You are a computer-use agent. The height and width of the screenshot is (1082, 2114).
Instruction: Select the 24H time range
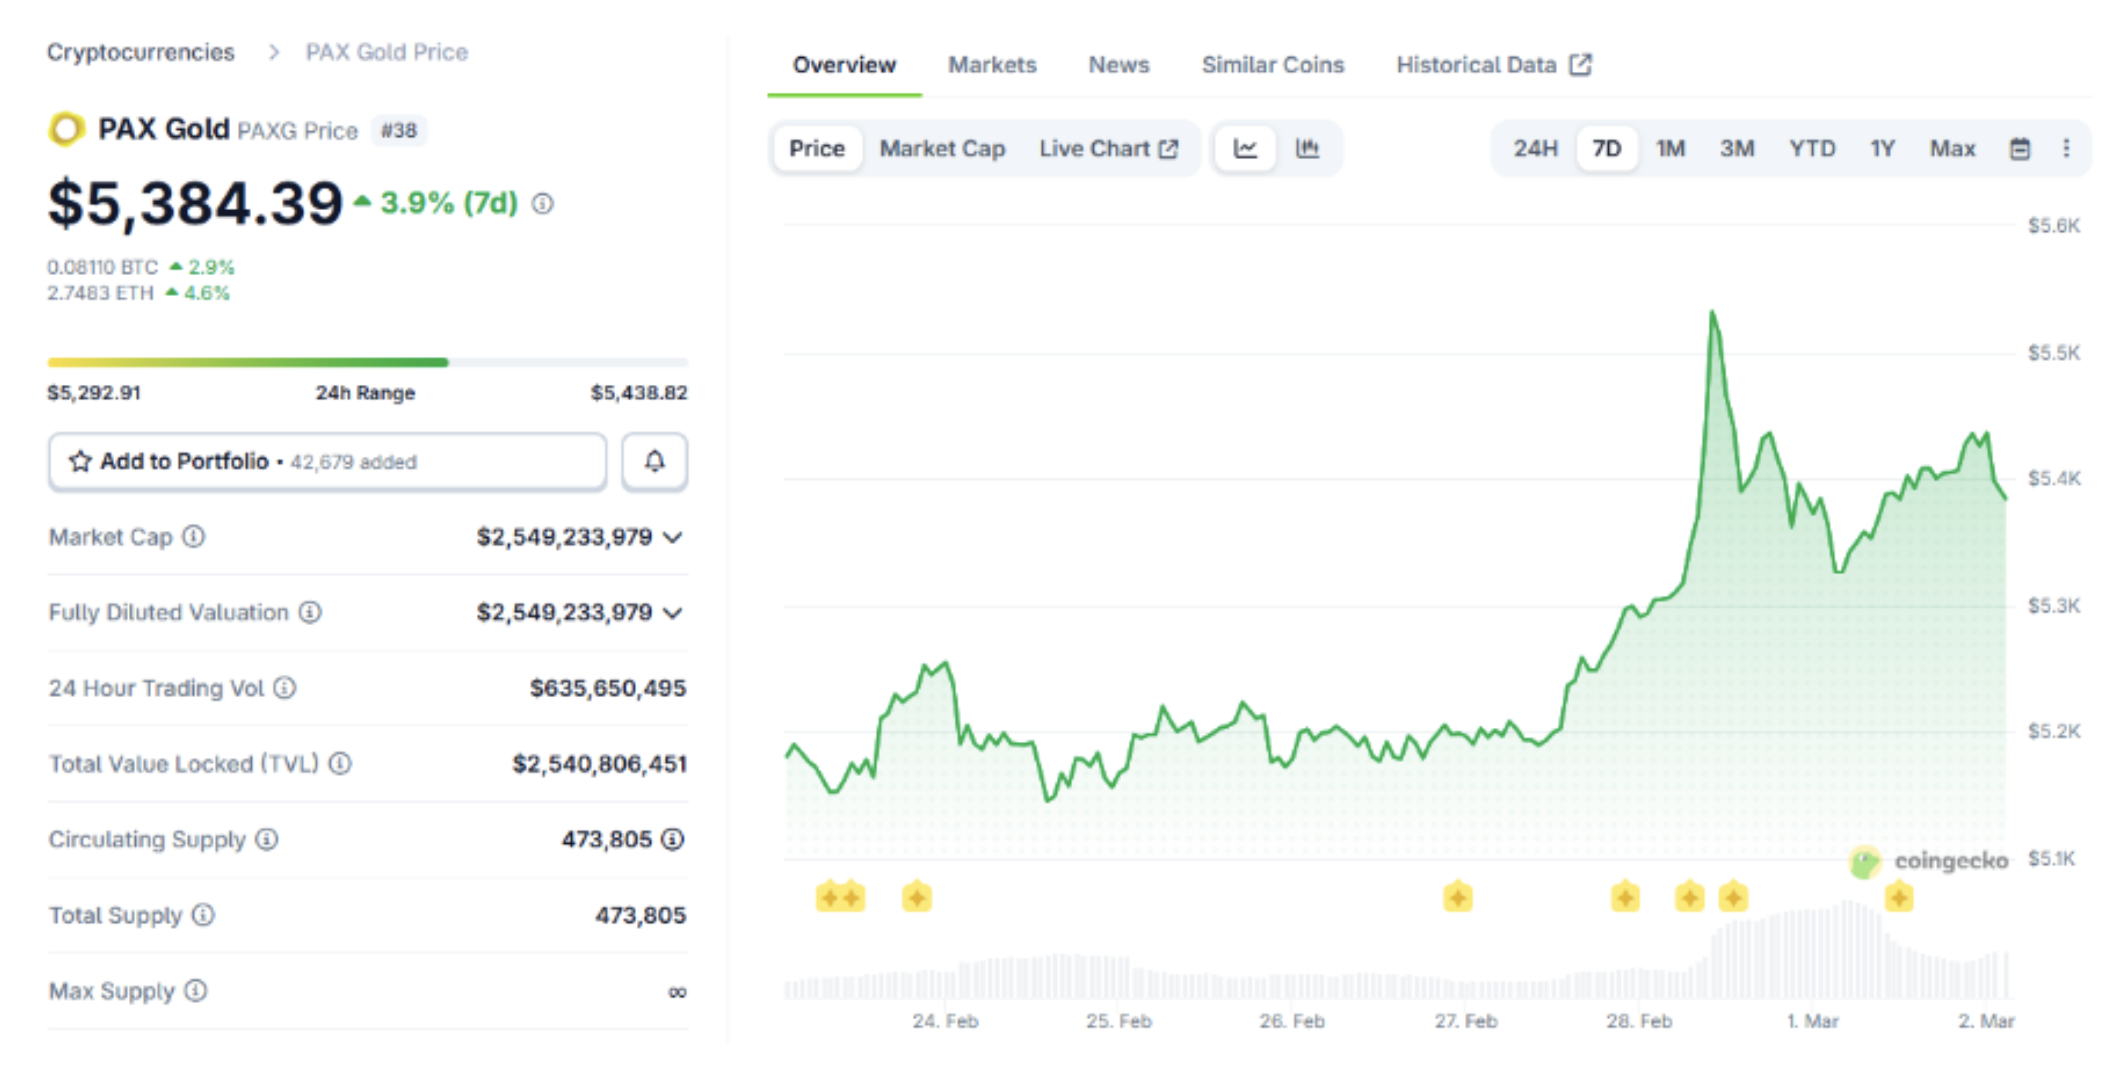pyautogui.click(x=1535, y=149)
